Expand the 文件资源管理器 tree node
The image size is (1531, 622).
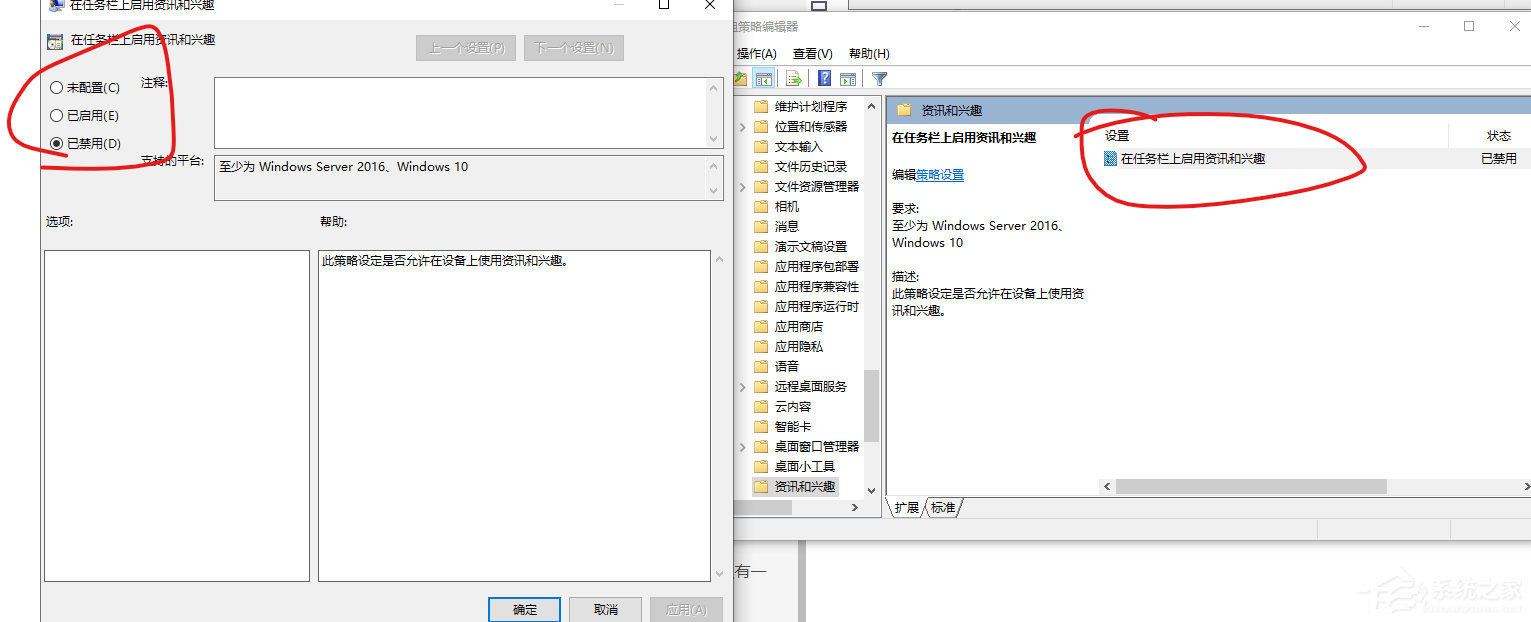pyautogui.click(x=741, y=186)
